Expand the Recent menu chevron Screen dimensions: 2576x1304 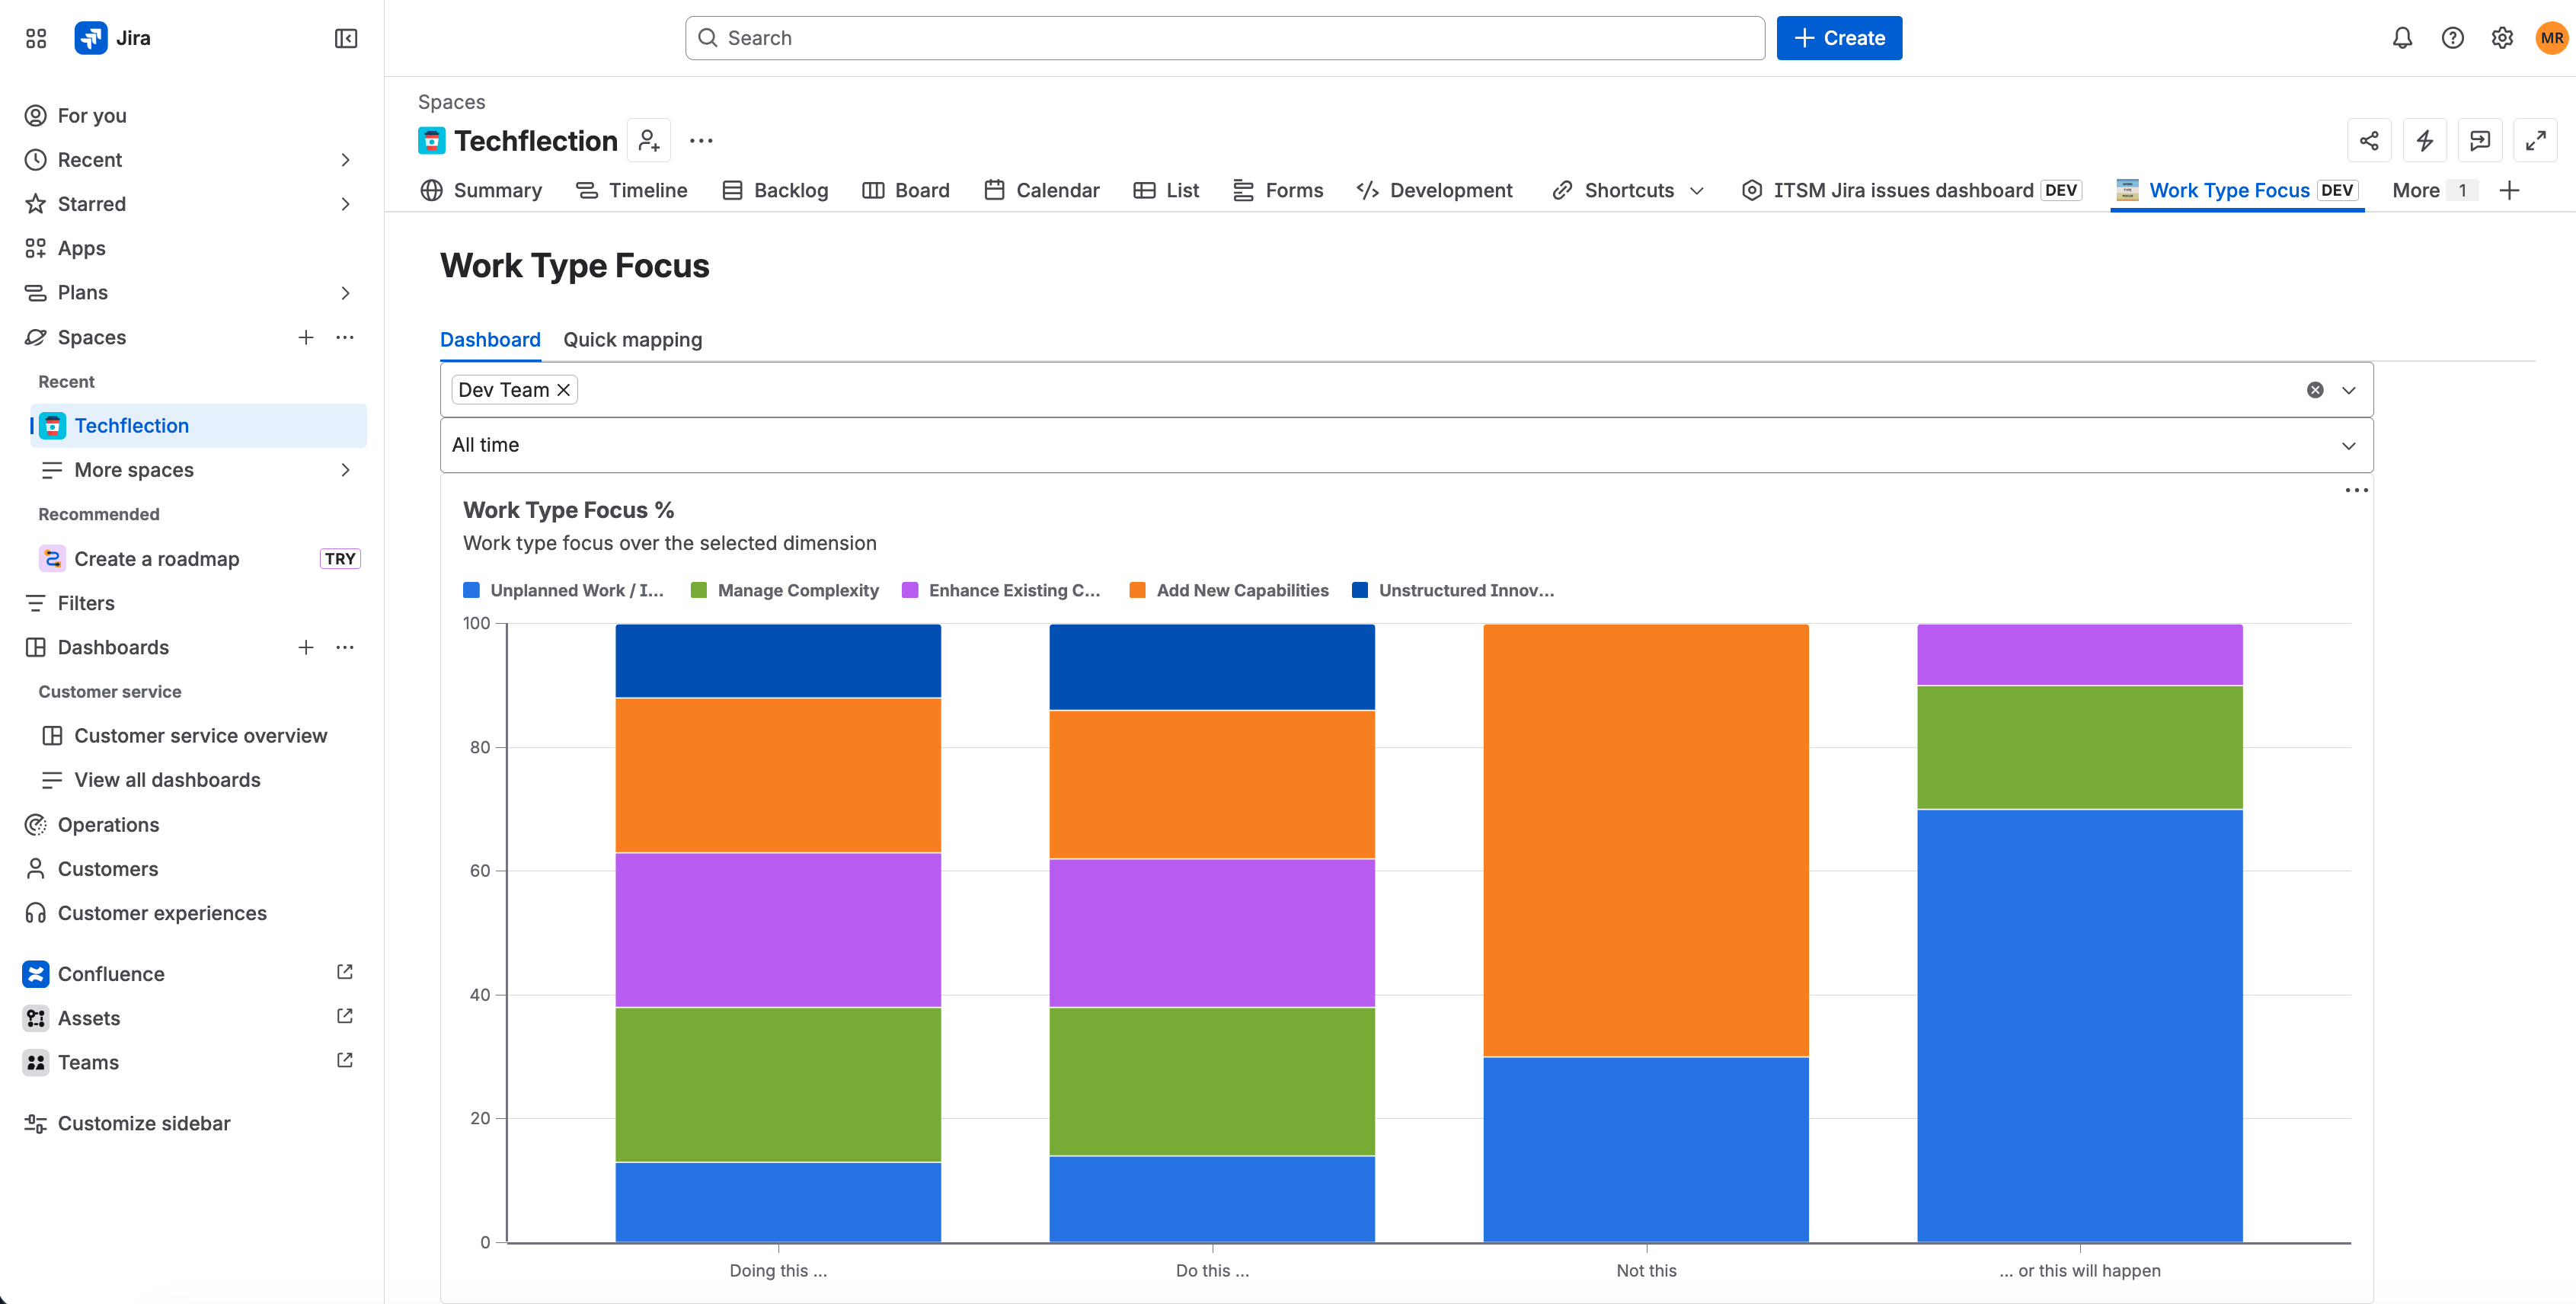coord(345,160)
